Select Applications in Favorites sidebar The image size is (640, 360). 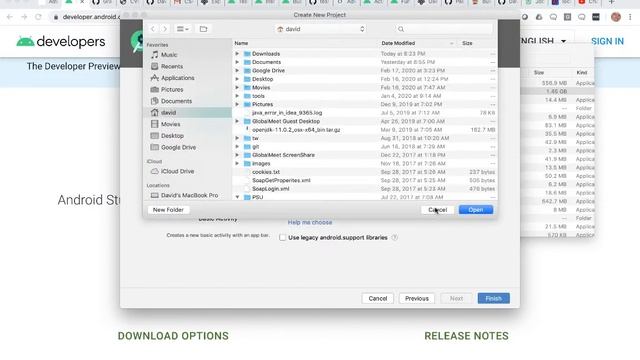[177, 78]
